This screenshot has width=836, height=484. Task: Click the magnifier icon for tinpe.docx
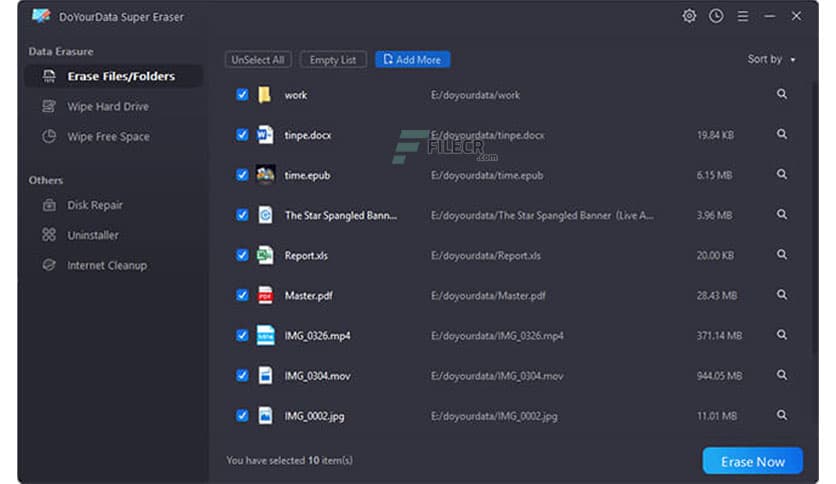(782, 134)
